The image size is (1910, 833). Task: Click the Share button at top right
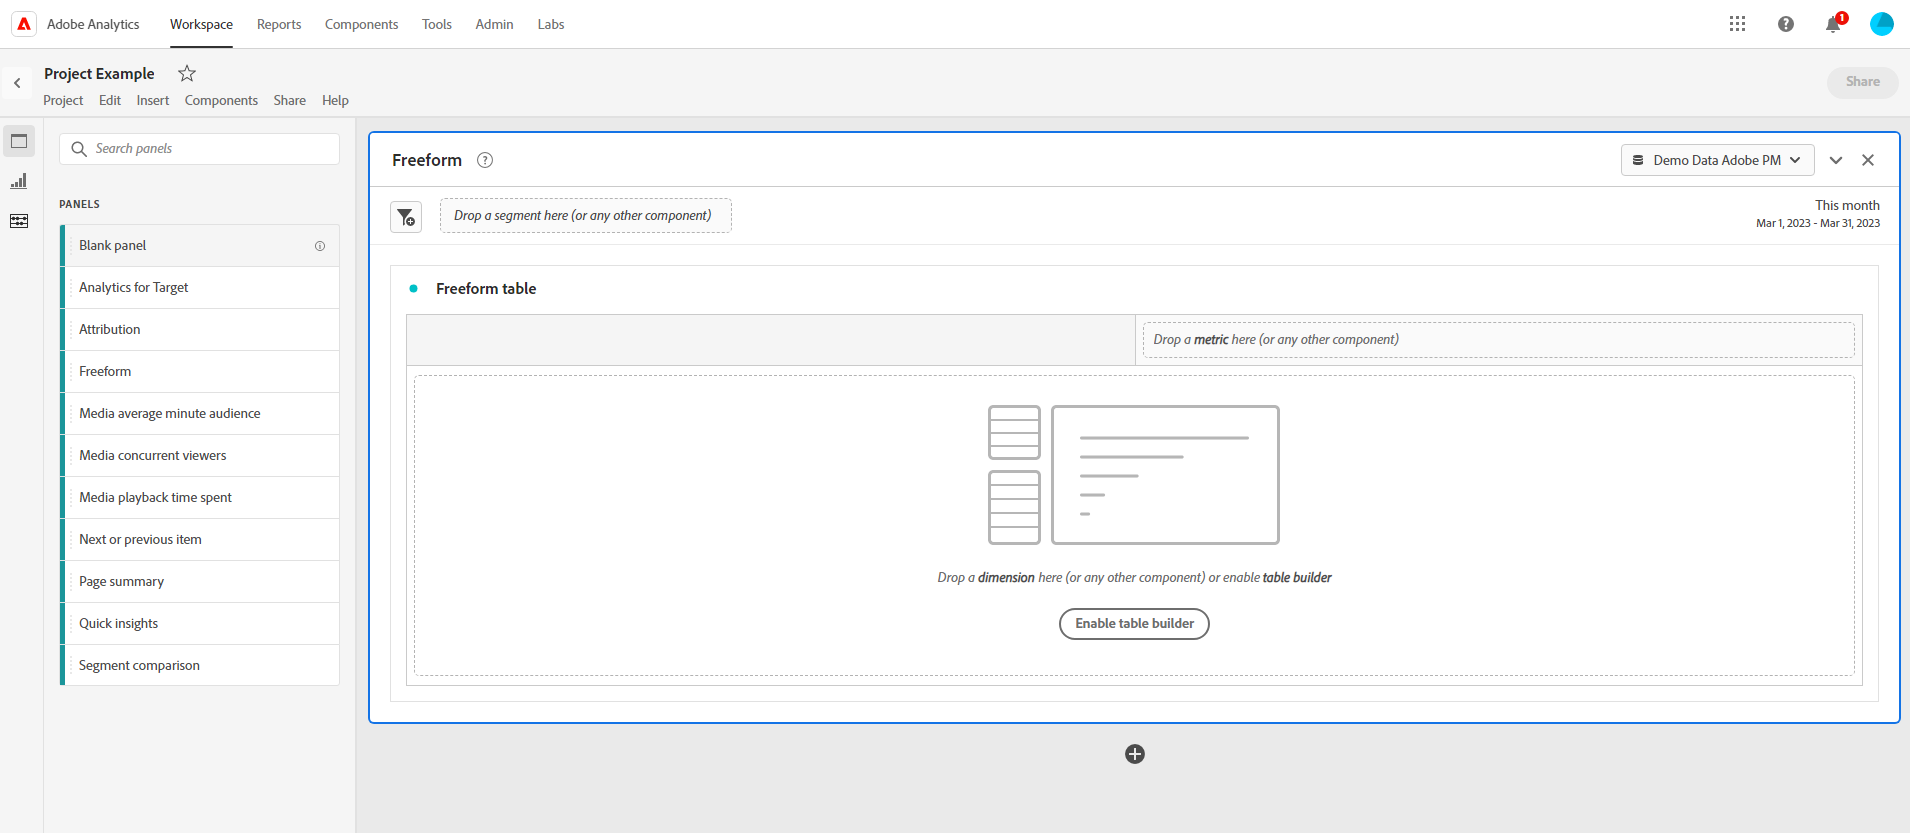tap(1863, 82)
